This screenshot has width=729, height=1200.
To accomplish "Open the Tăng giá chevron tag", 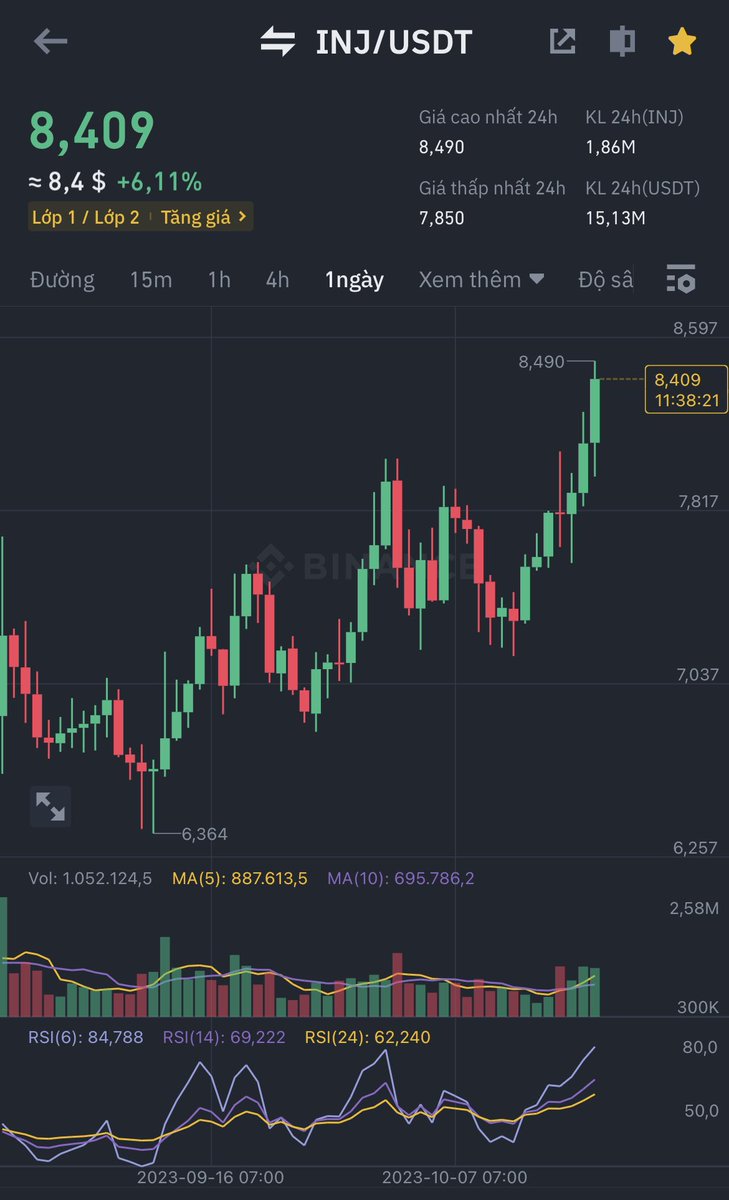I will (x=204, y=217).
